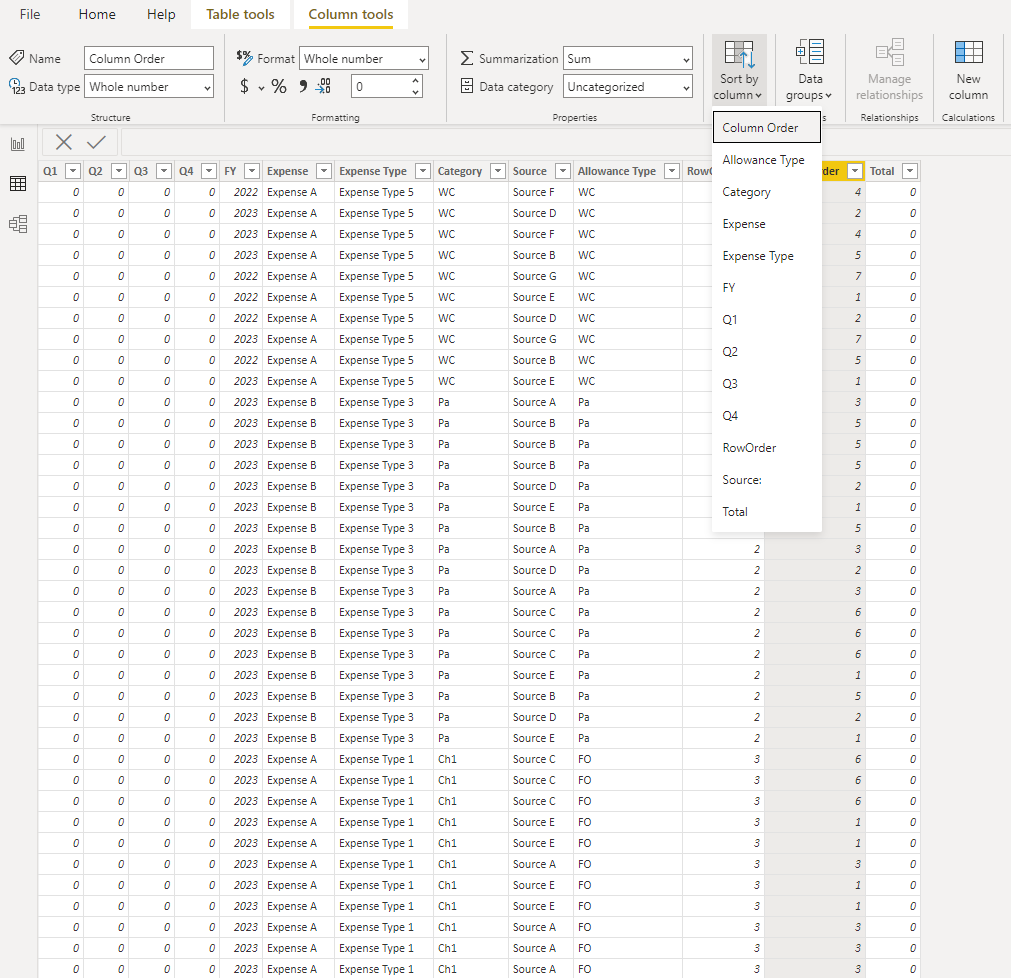The width and height of the screenshot is (1011, 978).
Task: Click decimal places number field
Action: click(x=380, y=86)
